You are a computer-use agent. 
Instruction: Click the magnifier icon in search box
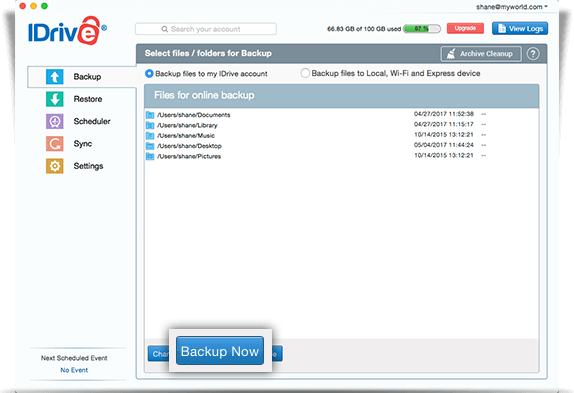point(165,29)
